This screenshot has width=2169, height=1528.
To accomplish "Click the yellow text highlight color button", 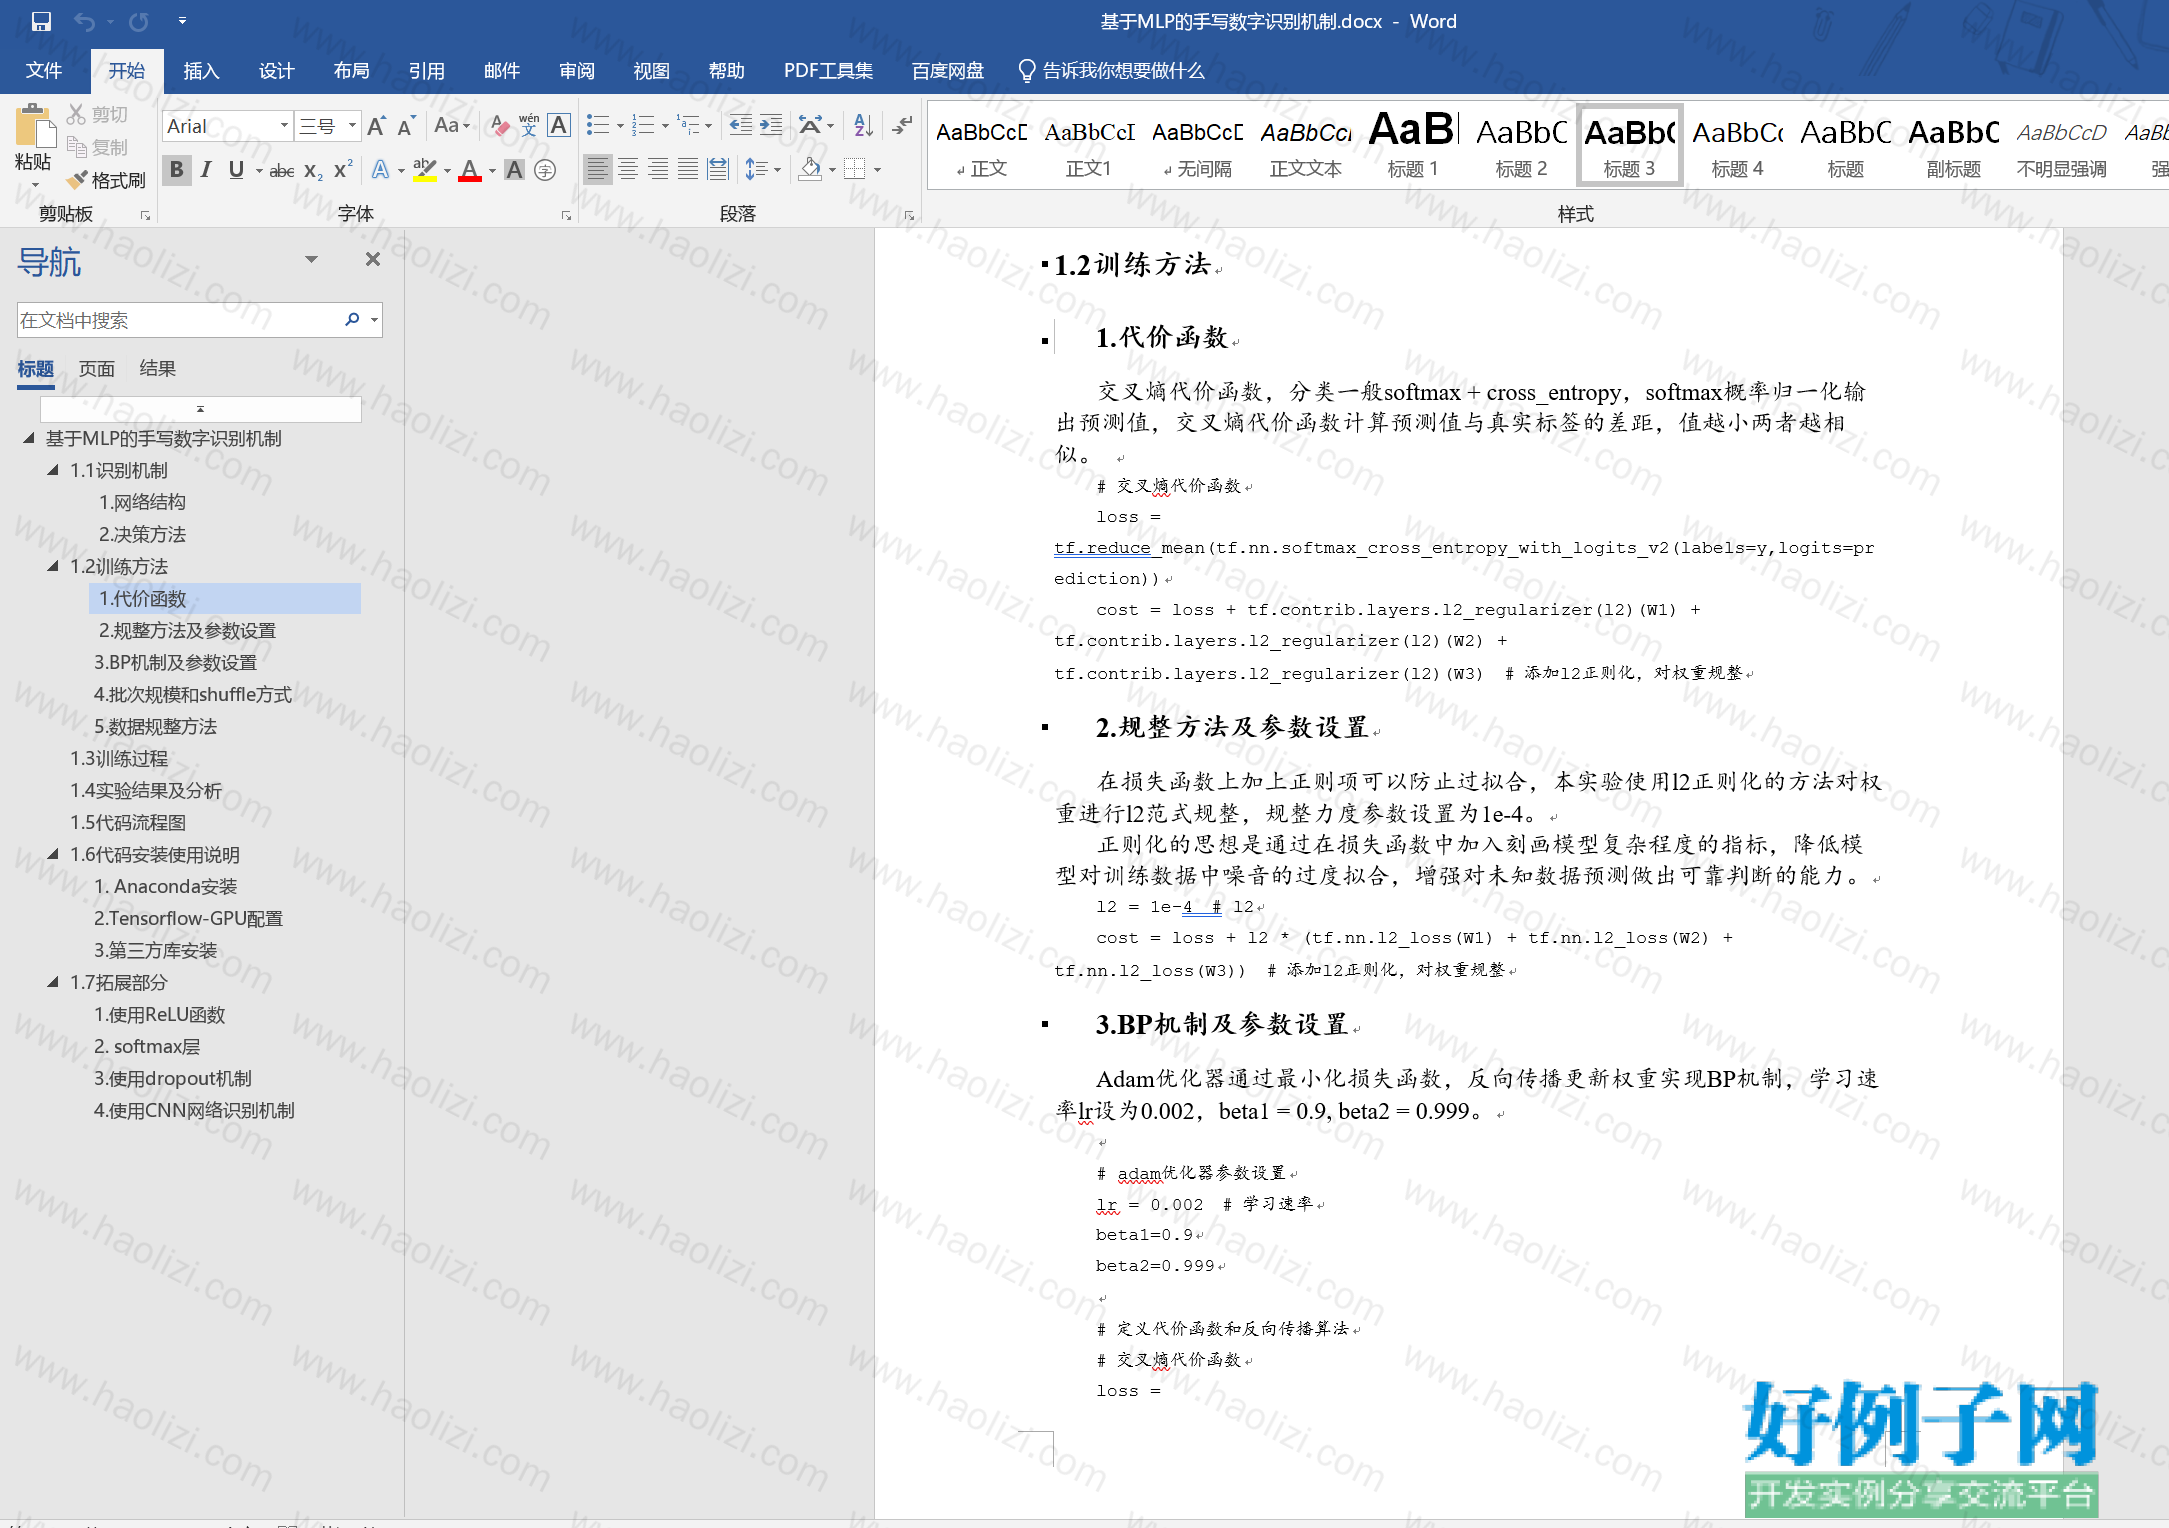I will (x=425, y=170).
